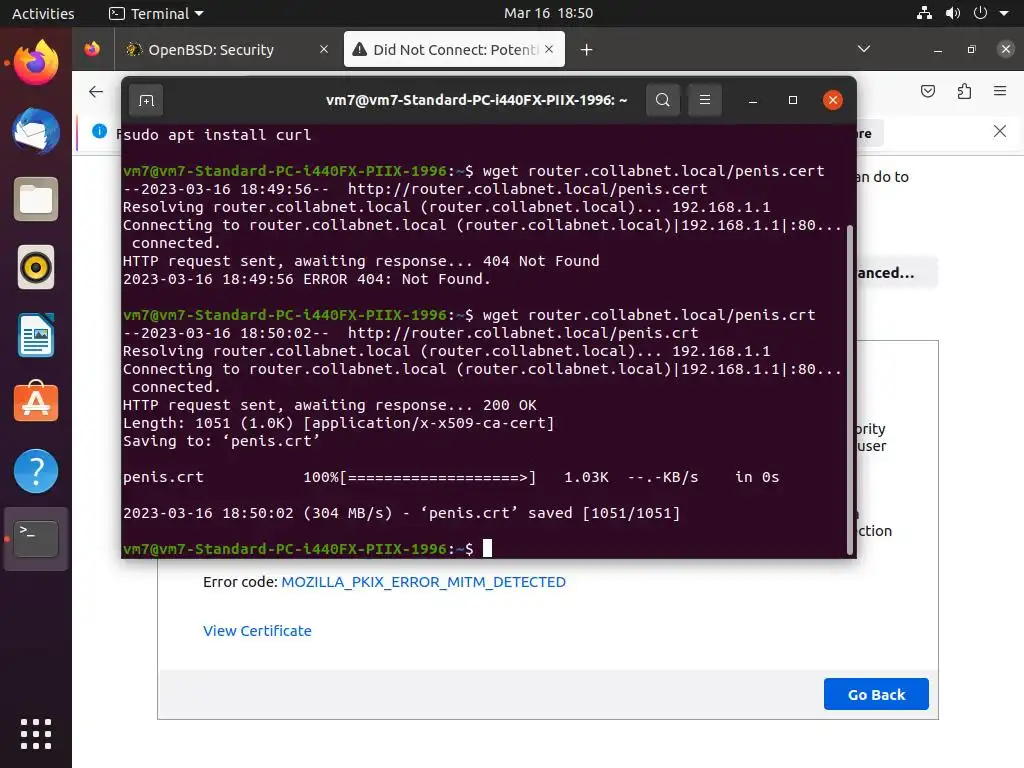Image resolution: width=1024 pixels, height=768 pixels.
Task: Dismiss the Firefox info notification bar
Action: click(x=1000, y=131)
